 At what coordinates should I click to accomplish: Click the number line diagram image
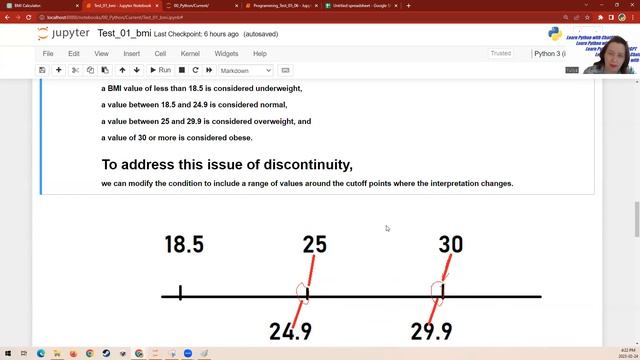(x=351, y=287)
